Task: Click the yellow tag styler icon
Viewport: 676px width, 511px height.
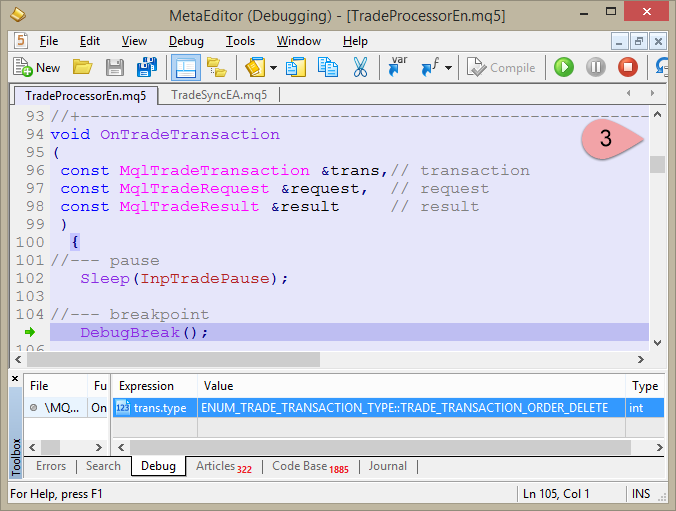Action: (x=255, y=68)
